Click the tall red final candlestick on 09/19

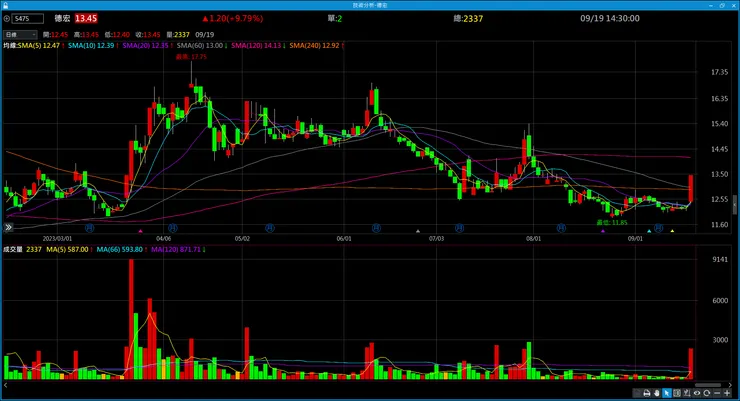coord(690,189)
